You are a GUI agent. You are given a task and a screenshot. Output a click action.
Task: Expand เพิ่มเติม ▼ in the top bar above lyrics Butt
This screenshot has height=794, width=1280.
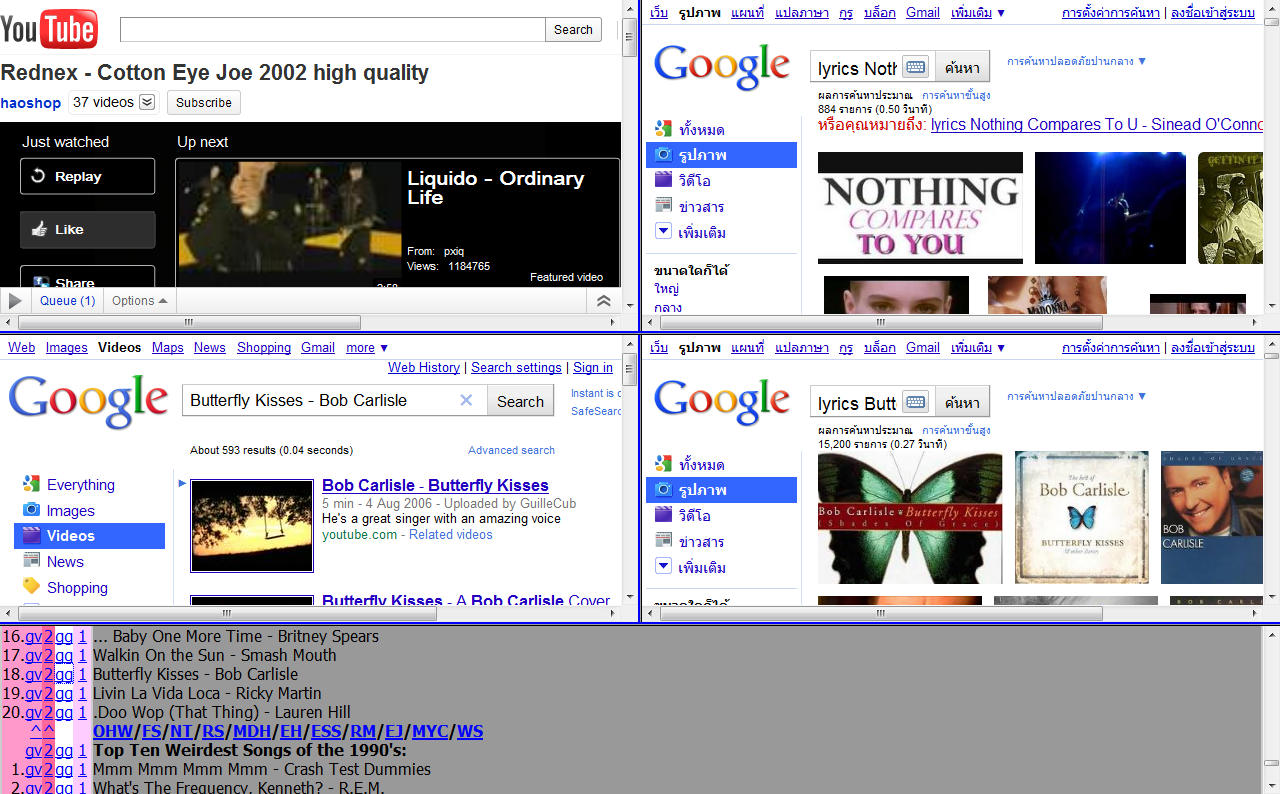coord(978,347)
